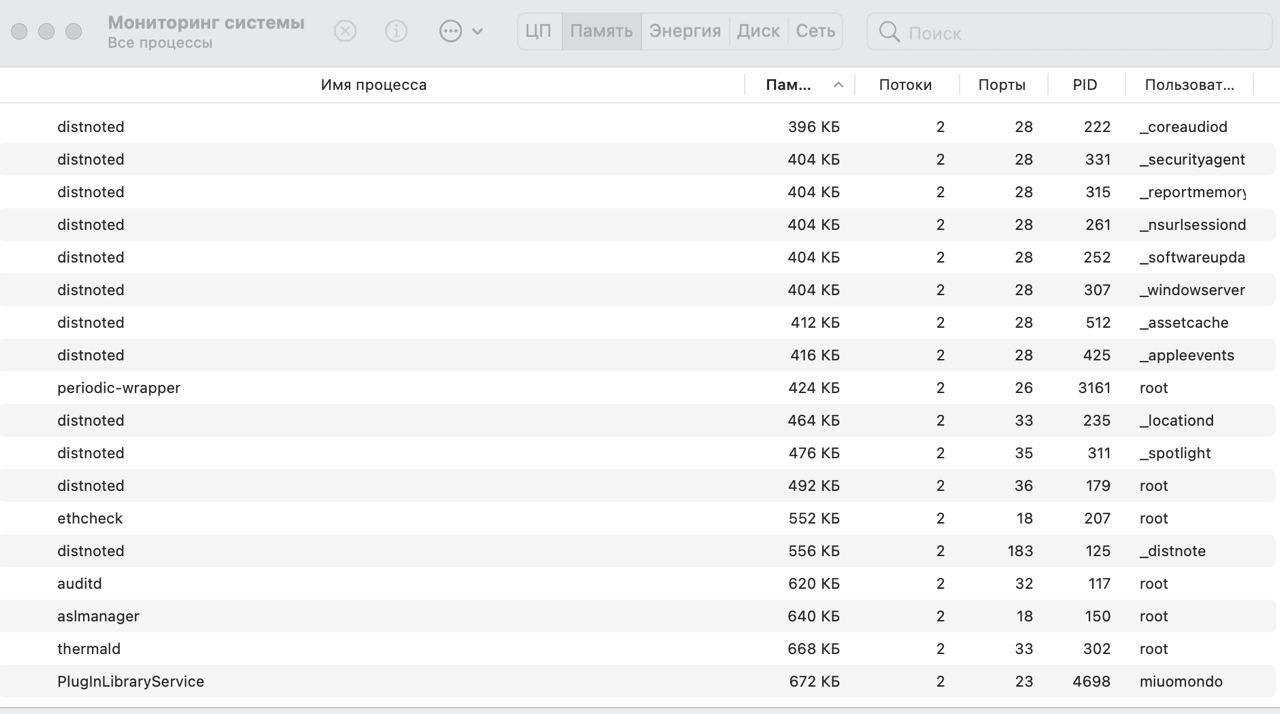Open process info with the (i) icon
This screenshot has width=1280, height=714.
coord(396,31)
